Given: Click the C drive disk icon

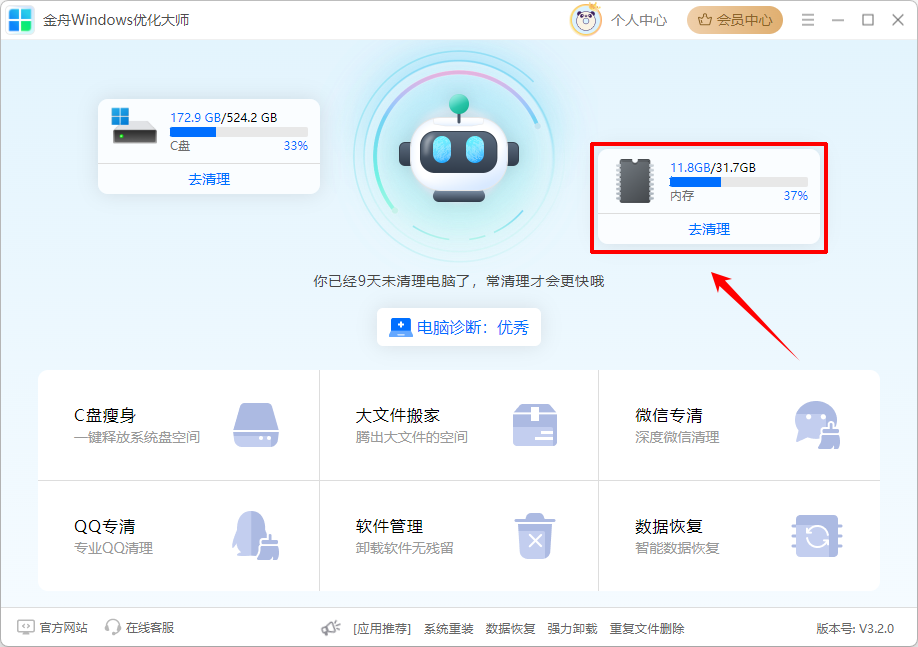Looking at the screenshot, I should point(134,125).
